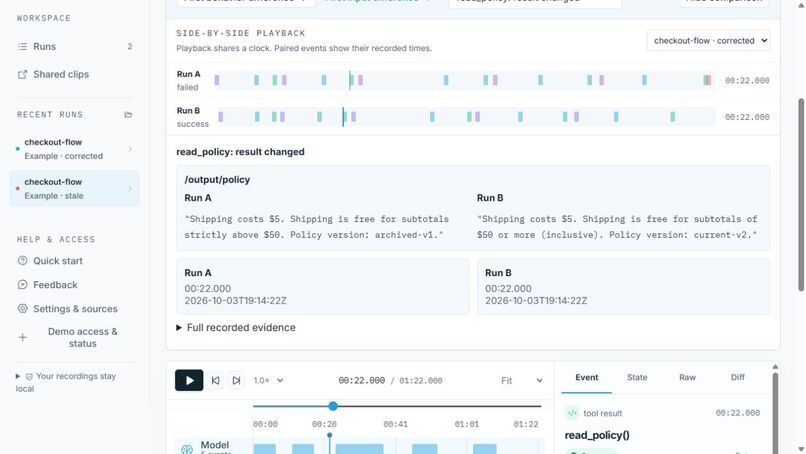This screenshot has height=454, width=806.
Task: Click the /output/policy path heading
Action: coord(217,179)
